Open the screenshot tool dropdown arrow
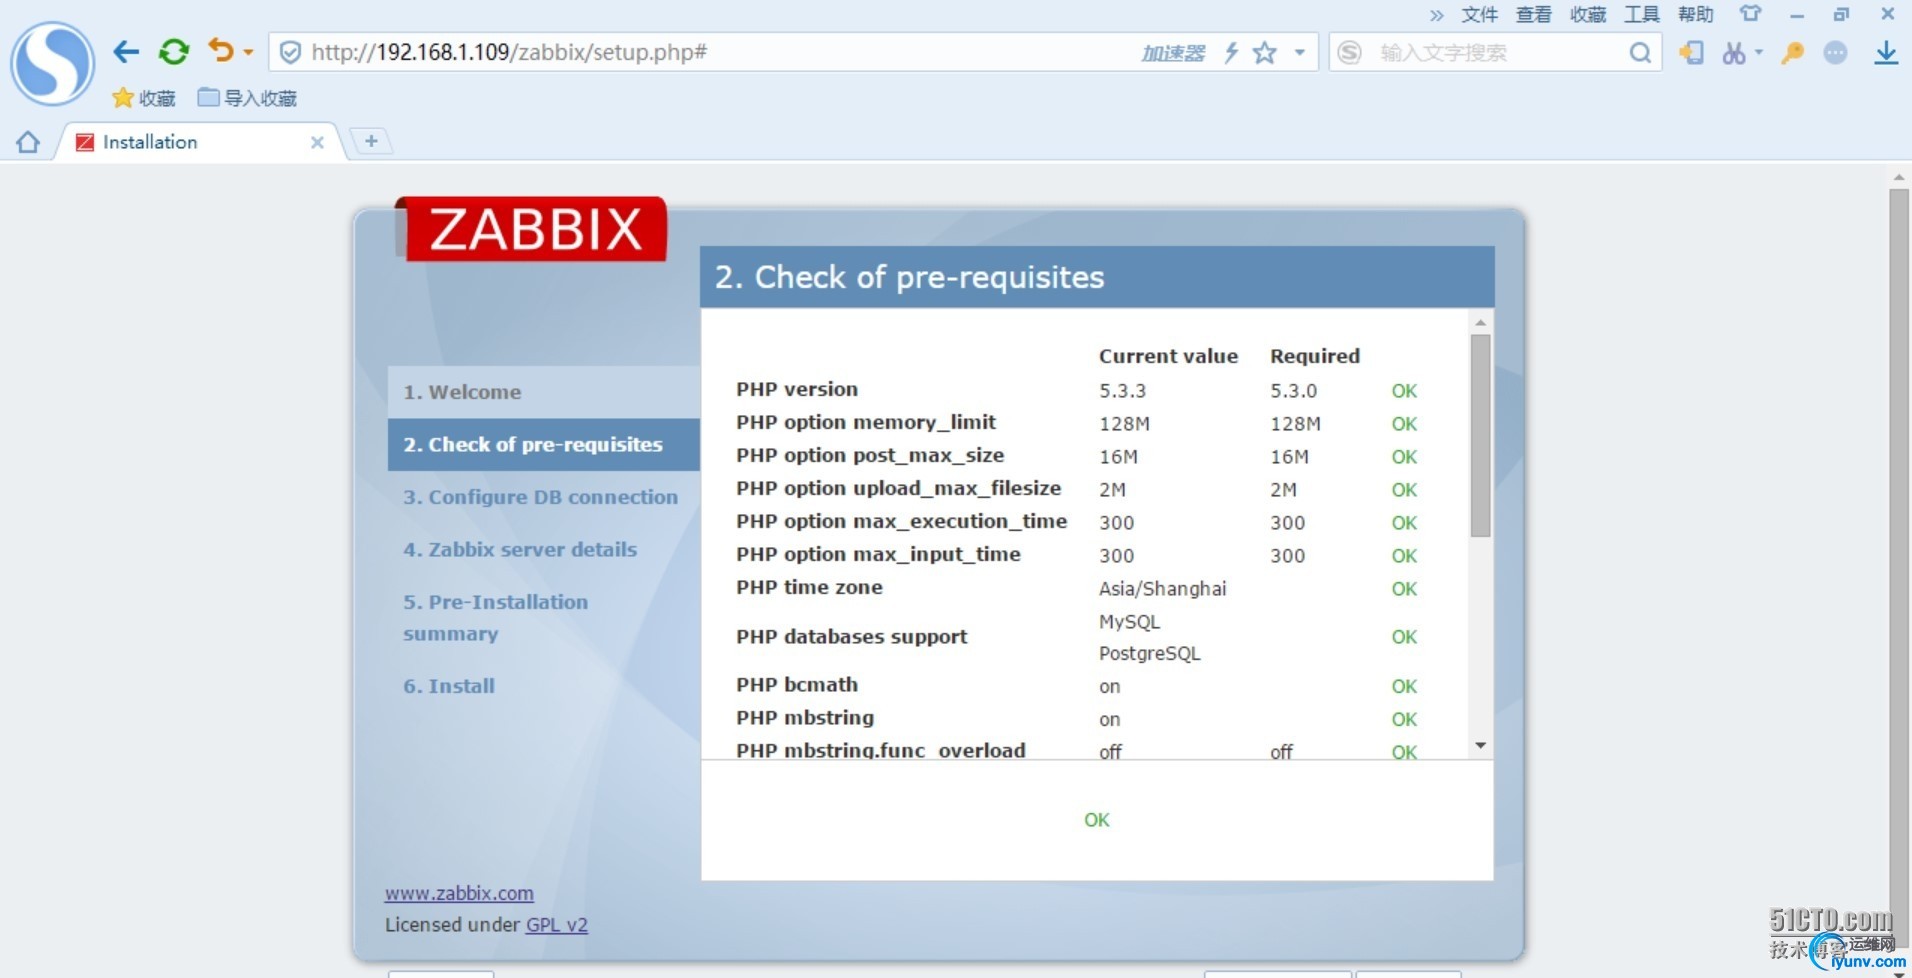 [x=1758, y=52]
